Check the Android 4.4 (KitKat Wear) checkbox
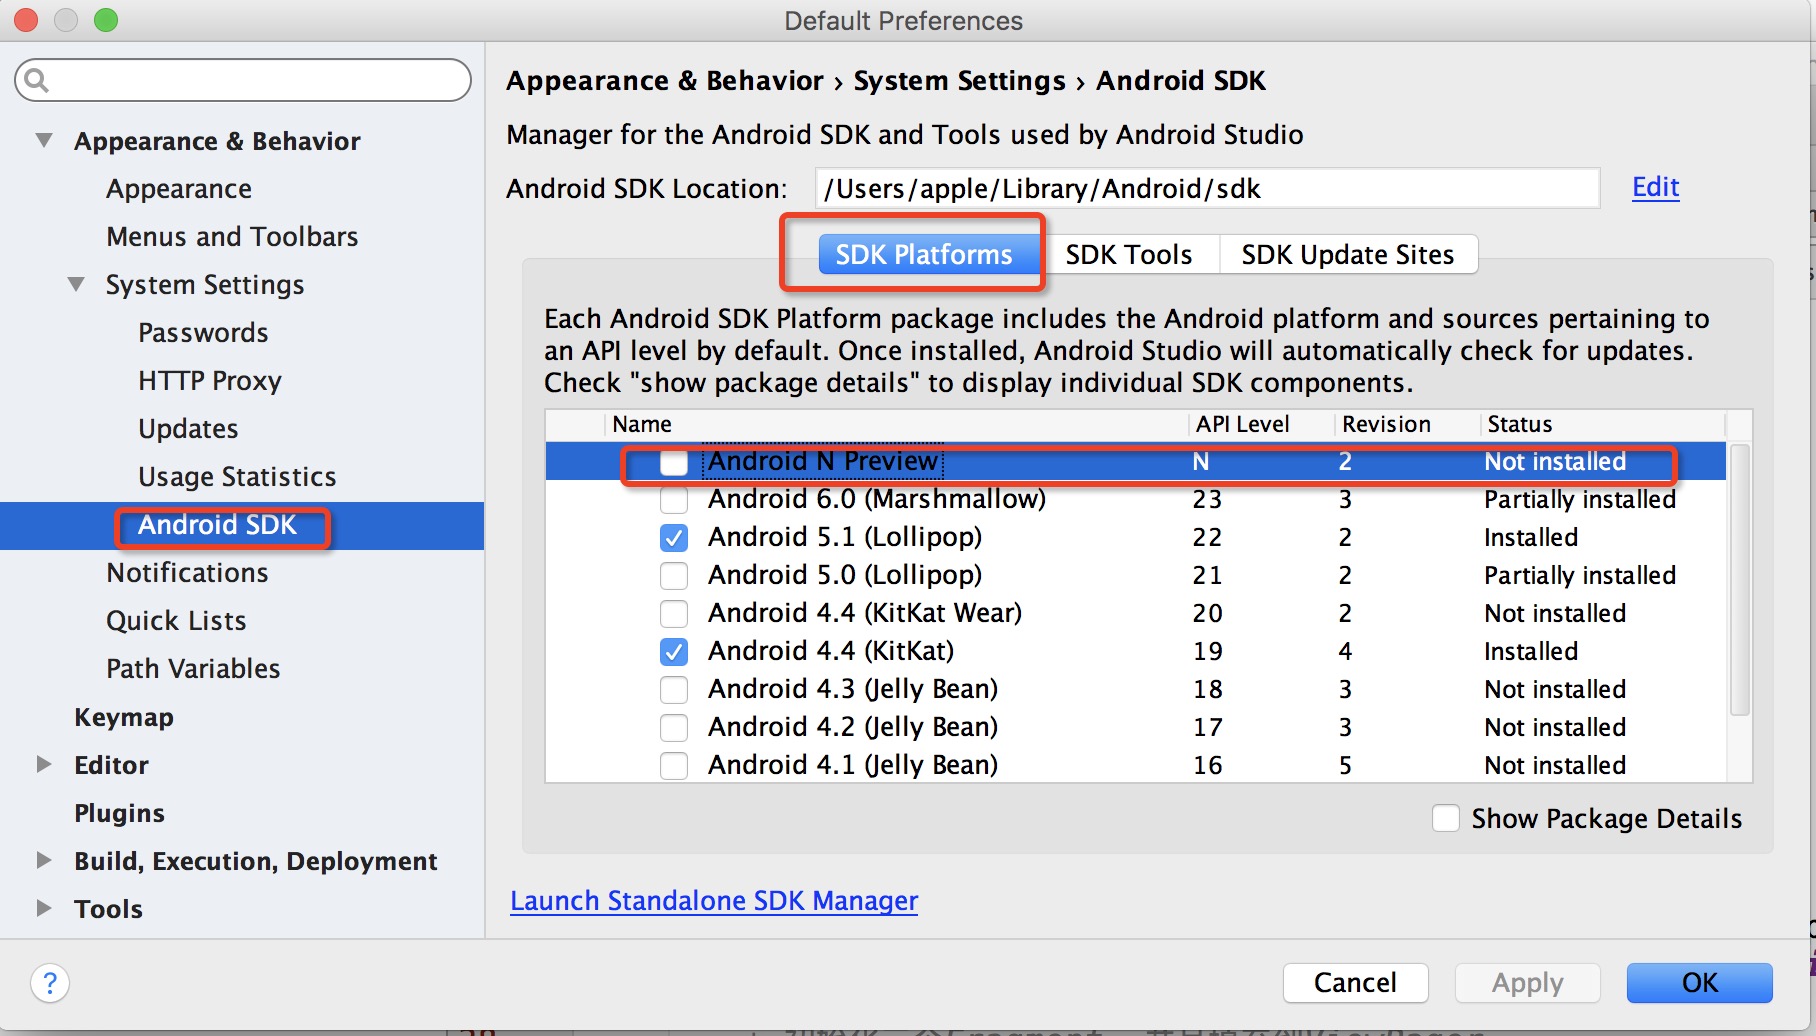Viewport: 1816px width, 1036px height. [x=674, y=614]
